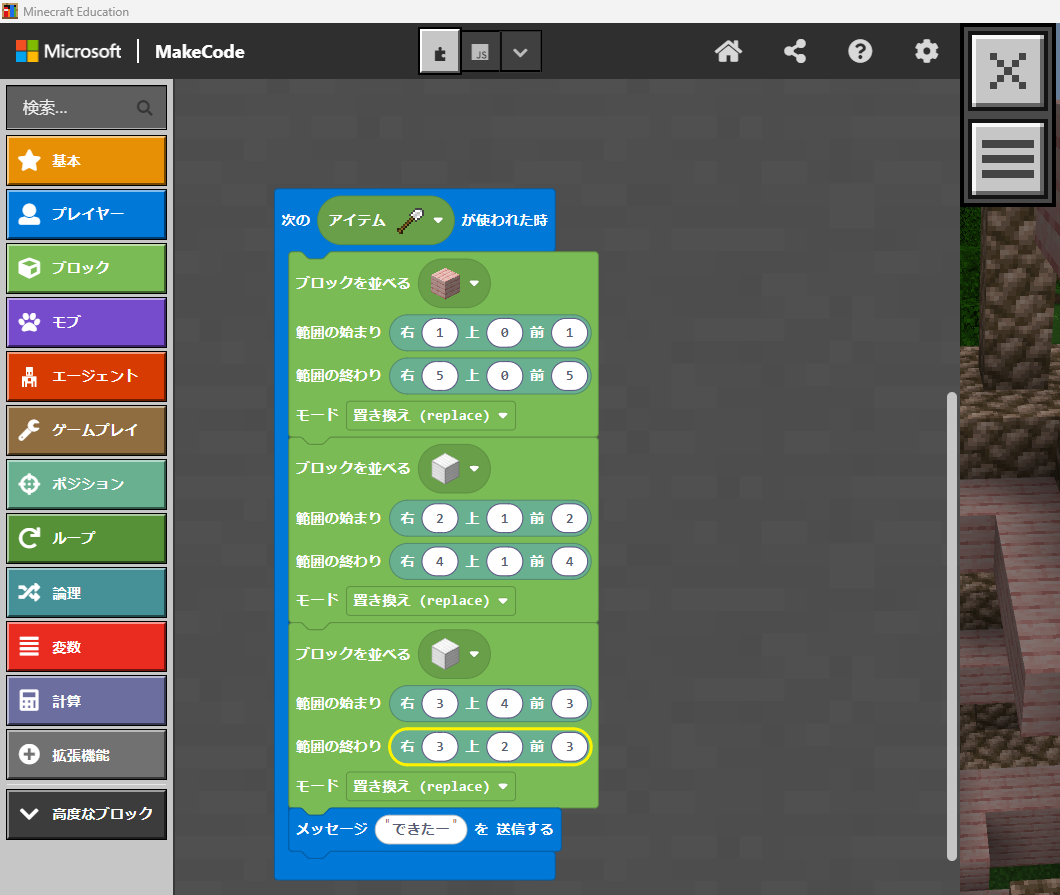Image resolution: width=1060 pixels, height=895 pixels.
Task: Focus the 検索 search field
Action: (87, 107)
